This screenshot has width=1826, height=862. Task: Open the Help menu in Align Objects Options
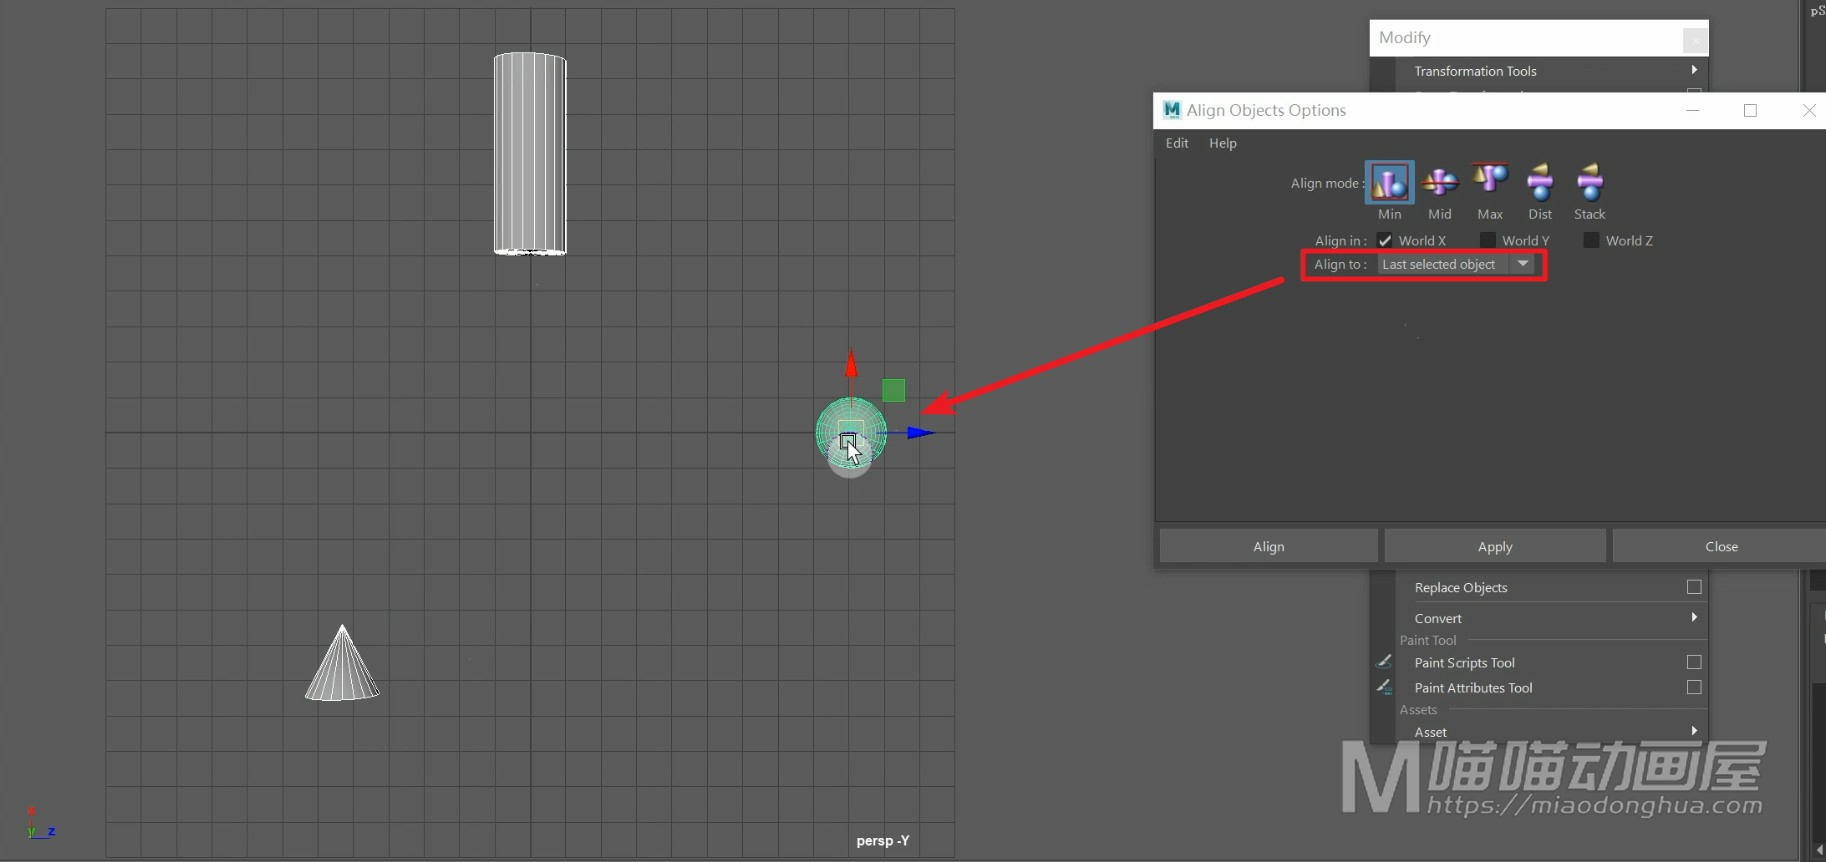point(1223,143)
